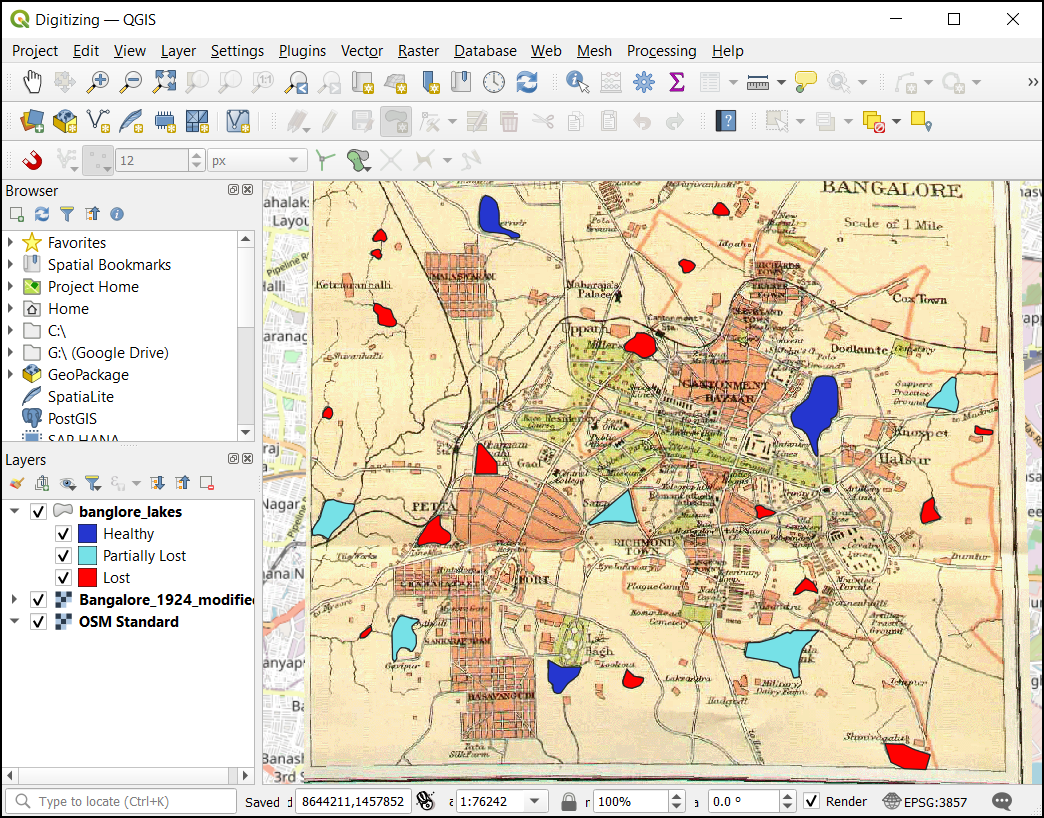Click the Browser filter funnel icon
Viewport: 1044px width, 818px height.
click(x=67, y=214)
